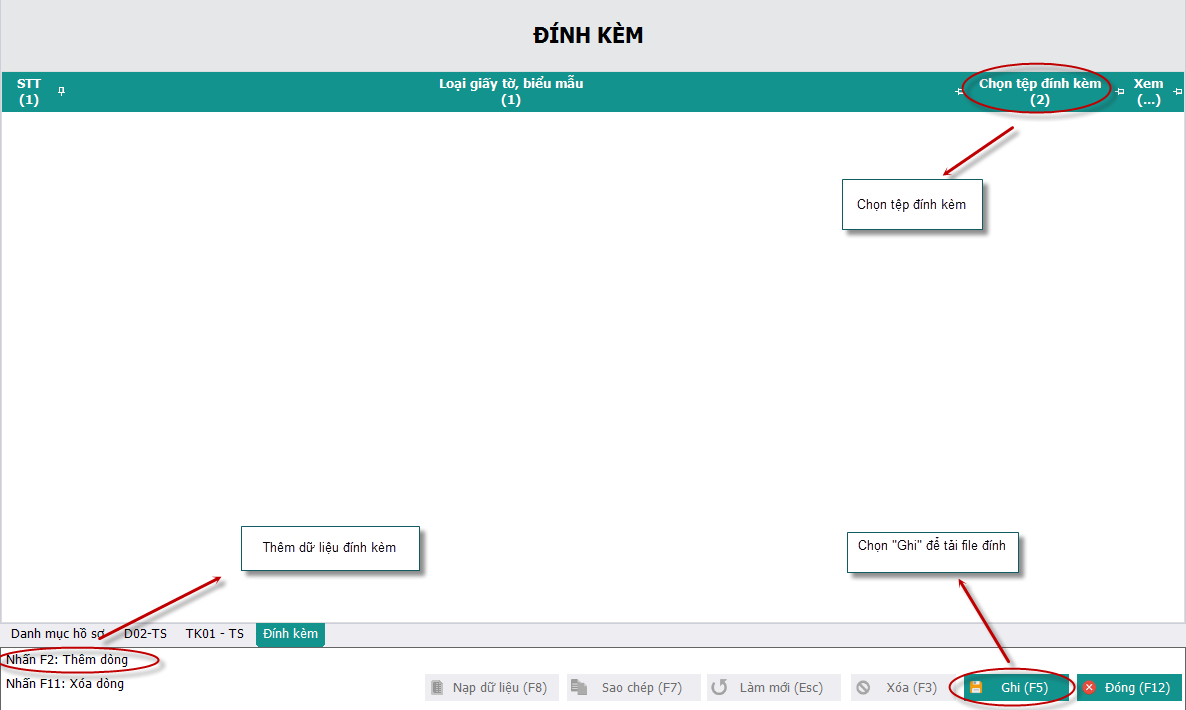Go to the Đính kèm tab
The image size is (1186, 710).
290,634
